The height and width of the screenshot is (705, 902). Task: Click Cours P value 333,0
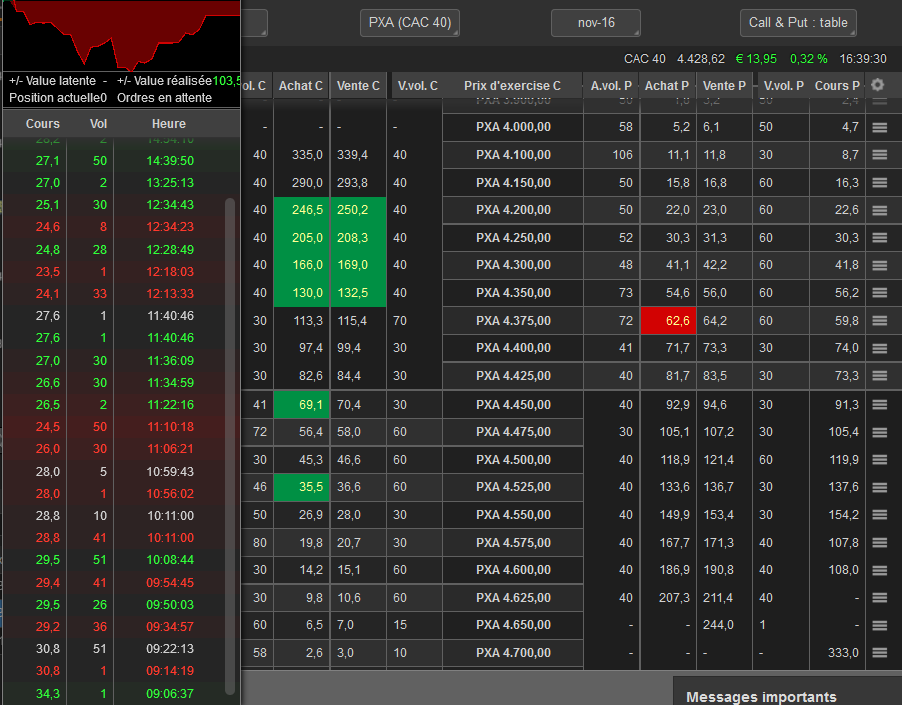[843, 653]
